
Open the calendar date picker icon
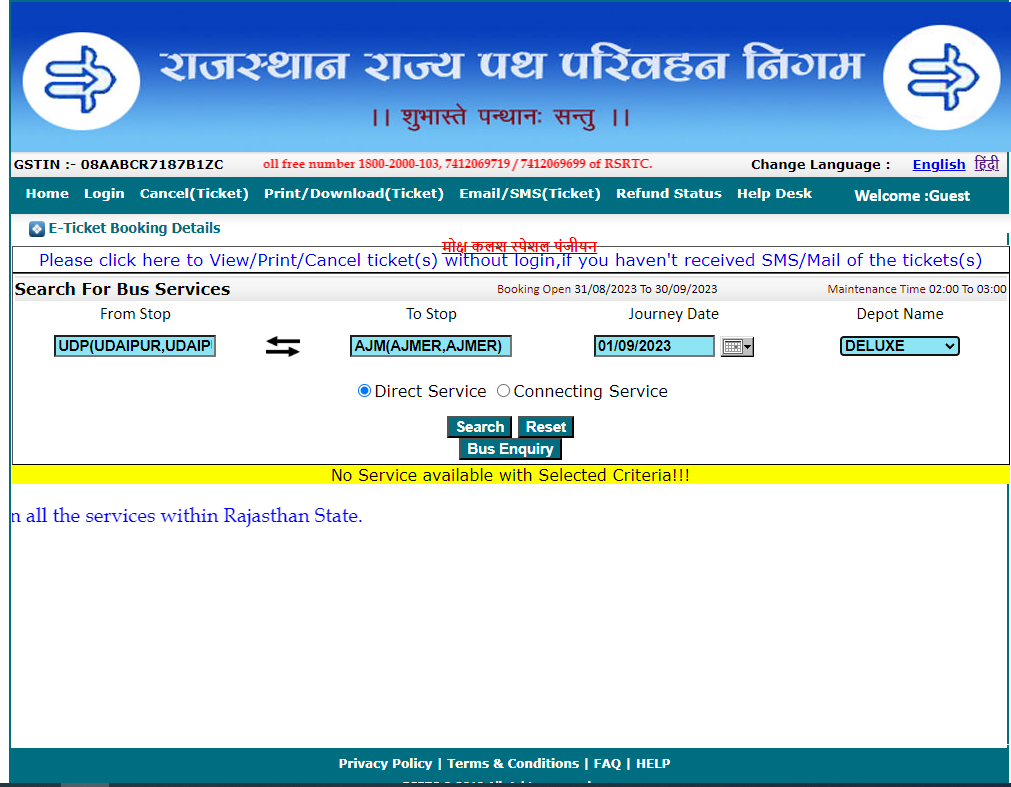tap(736, 347)
